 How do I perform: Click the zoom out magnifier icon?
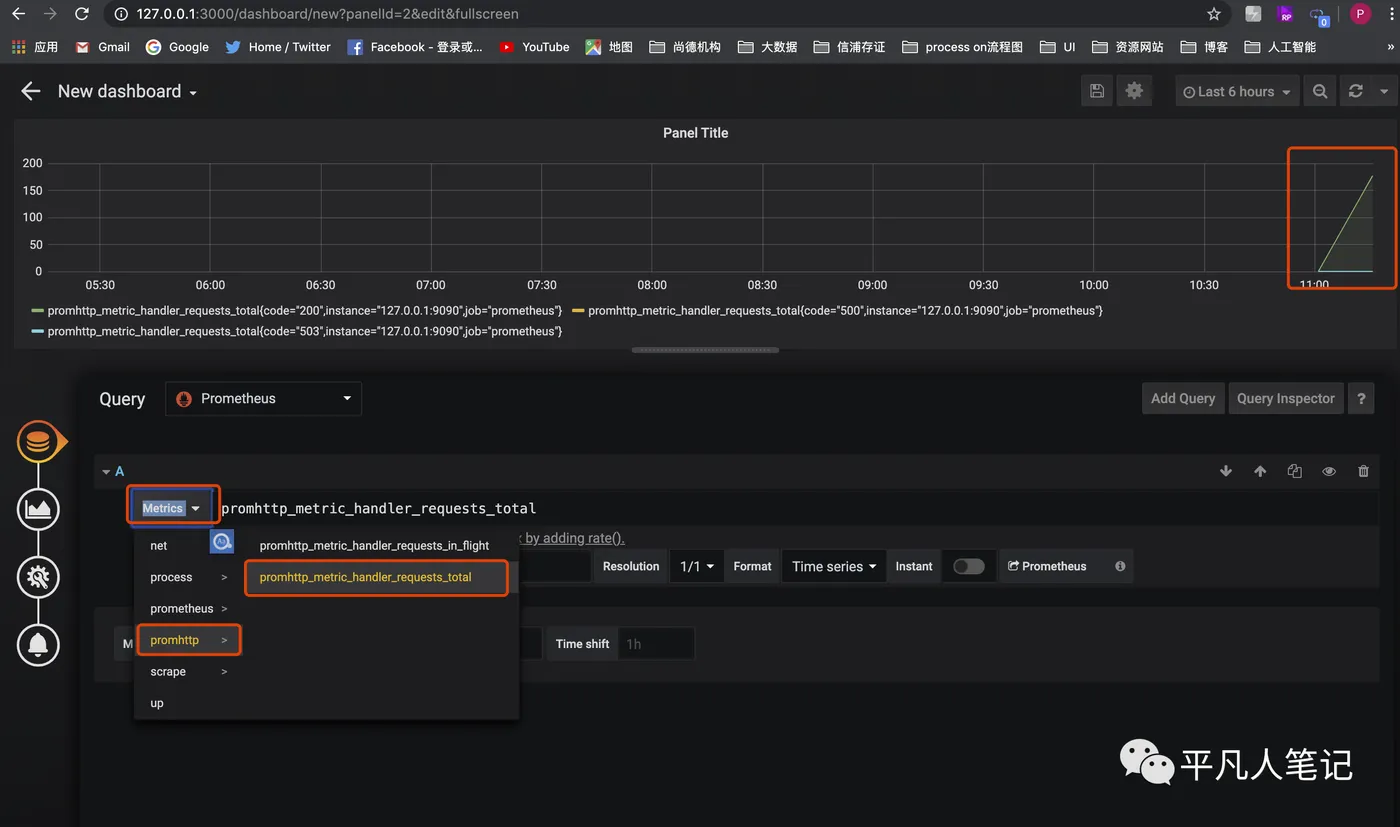tap(1320, 91)
